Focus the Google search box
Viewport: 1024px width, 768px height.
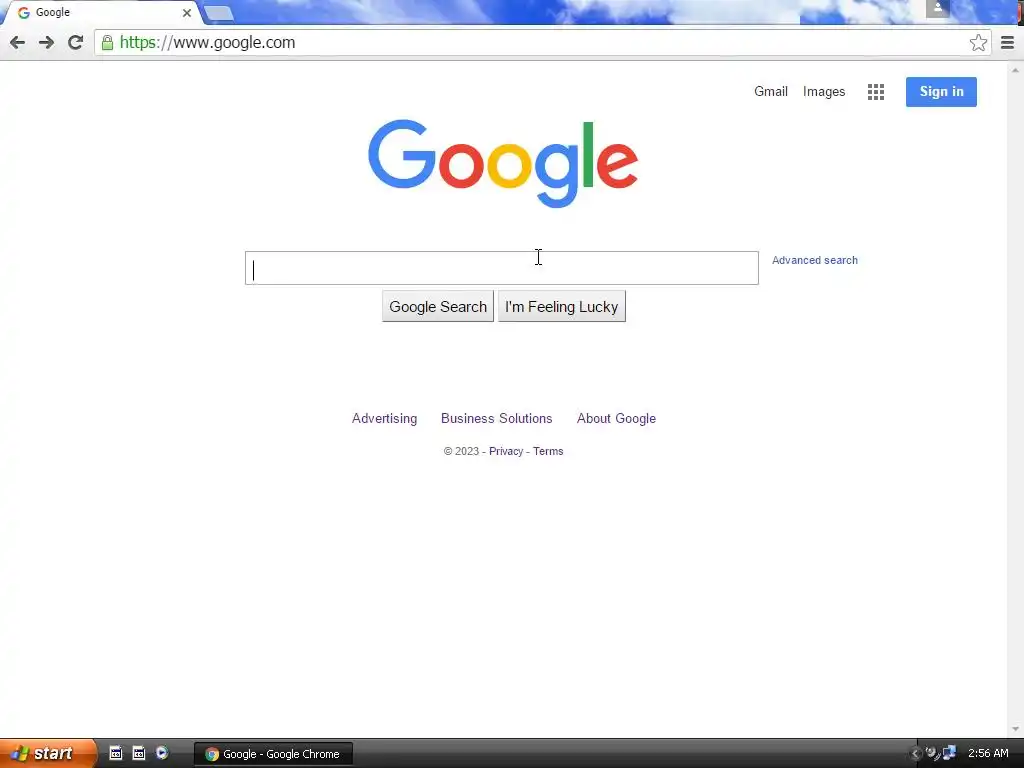tap(502, 268)
